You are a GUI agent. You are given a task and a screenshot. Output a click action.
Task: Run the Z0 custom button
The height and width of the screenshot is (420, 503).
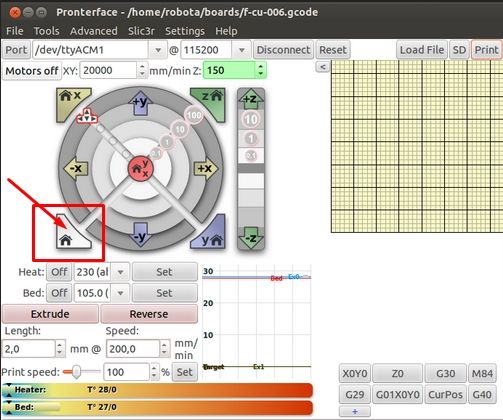[397, 373]
